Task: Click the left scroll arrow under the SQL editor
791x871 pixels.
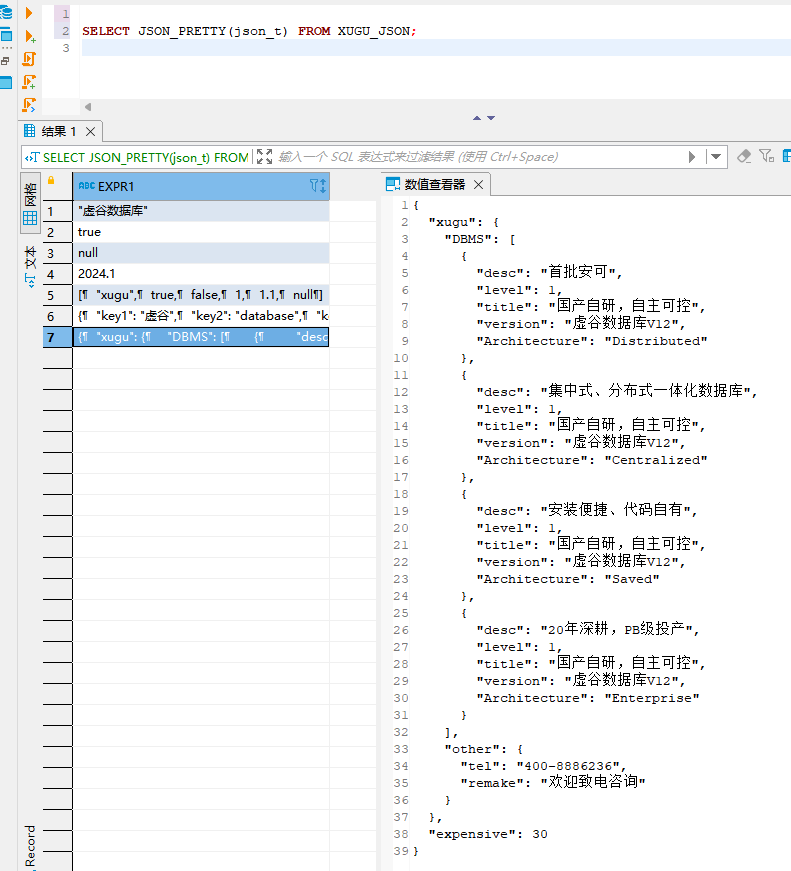Action: tap(88, 107)
